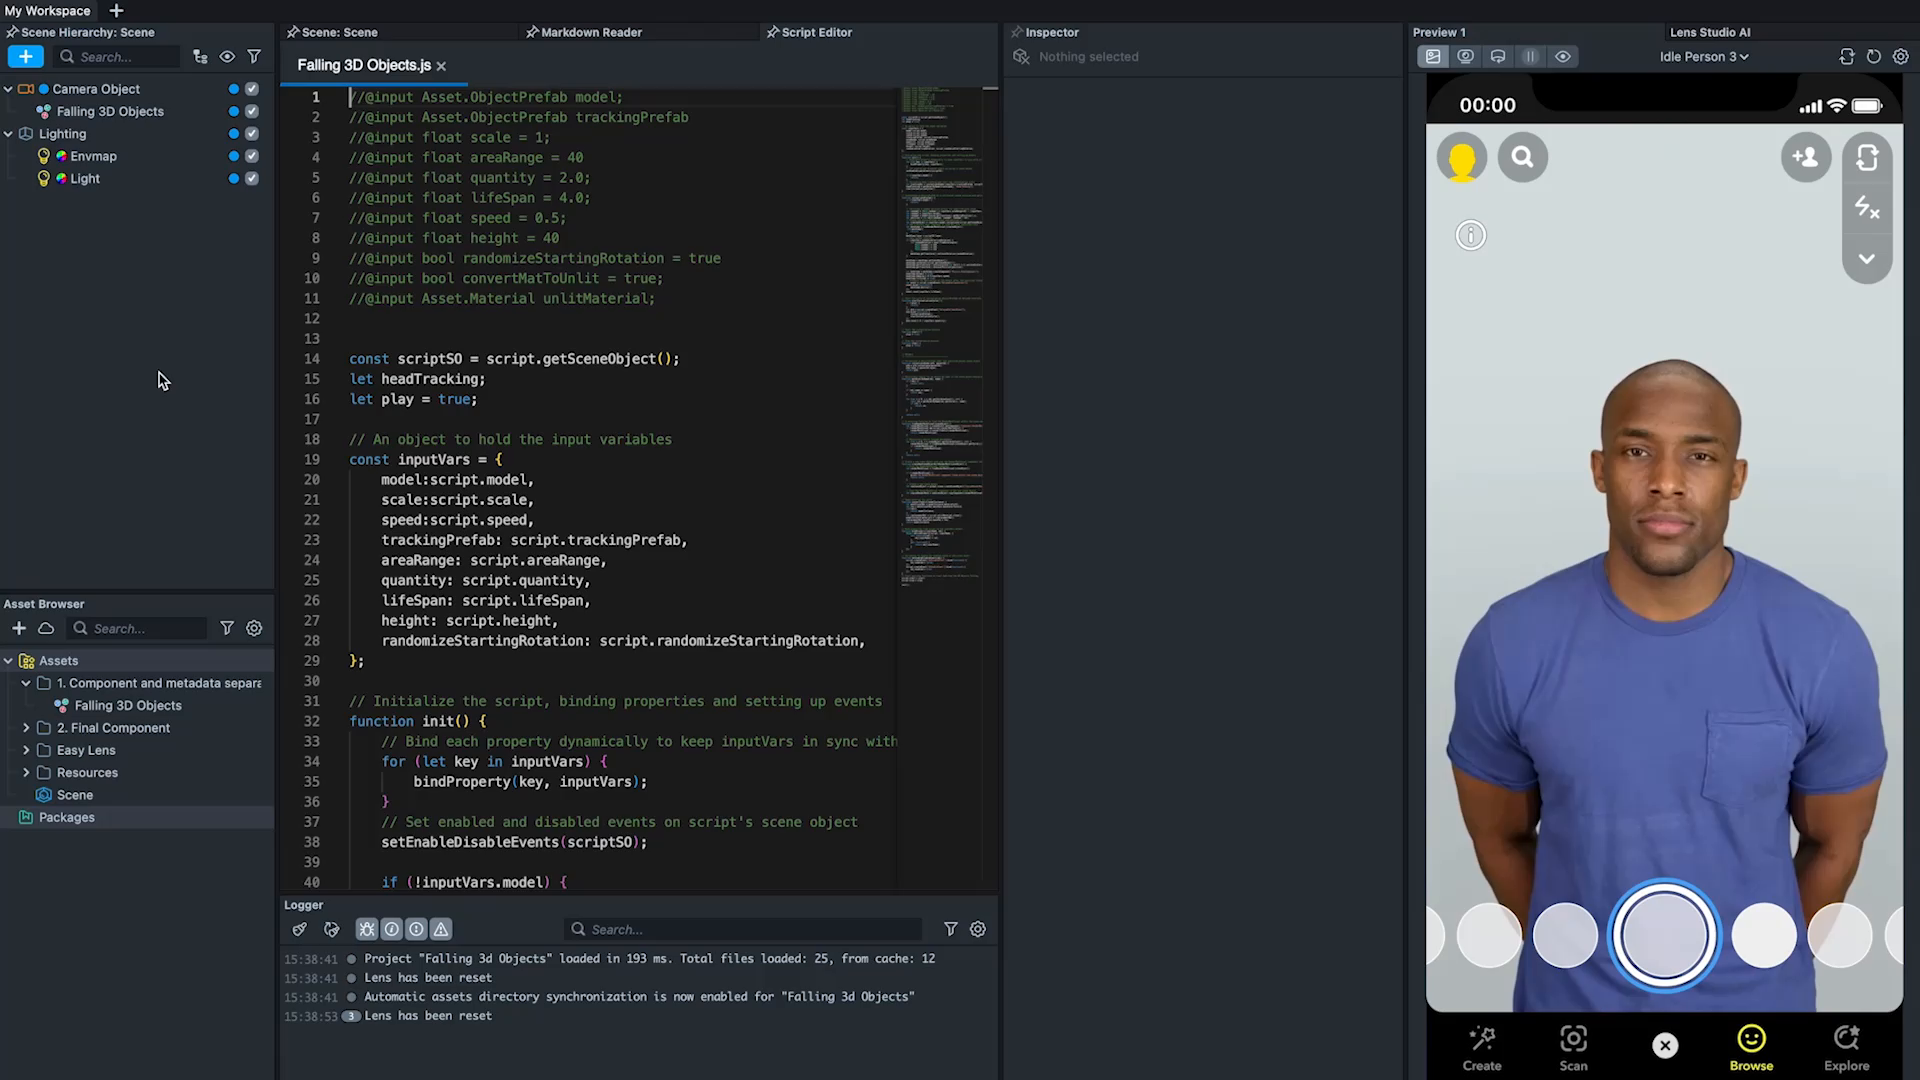
Task: Tap lens info icon in preview
Action: tap(1471, 236)
